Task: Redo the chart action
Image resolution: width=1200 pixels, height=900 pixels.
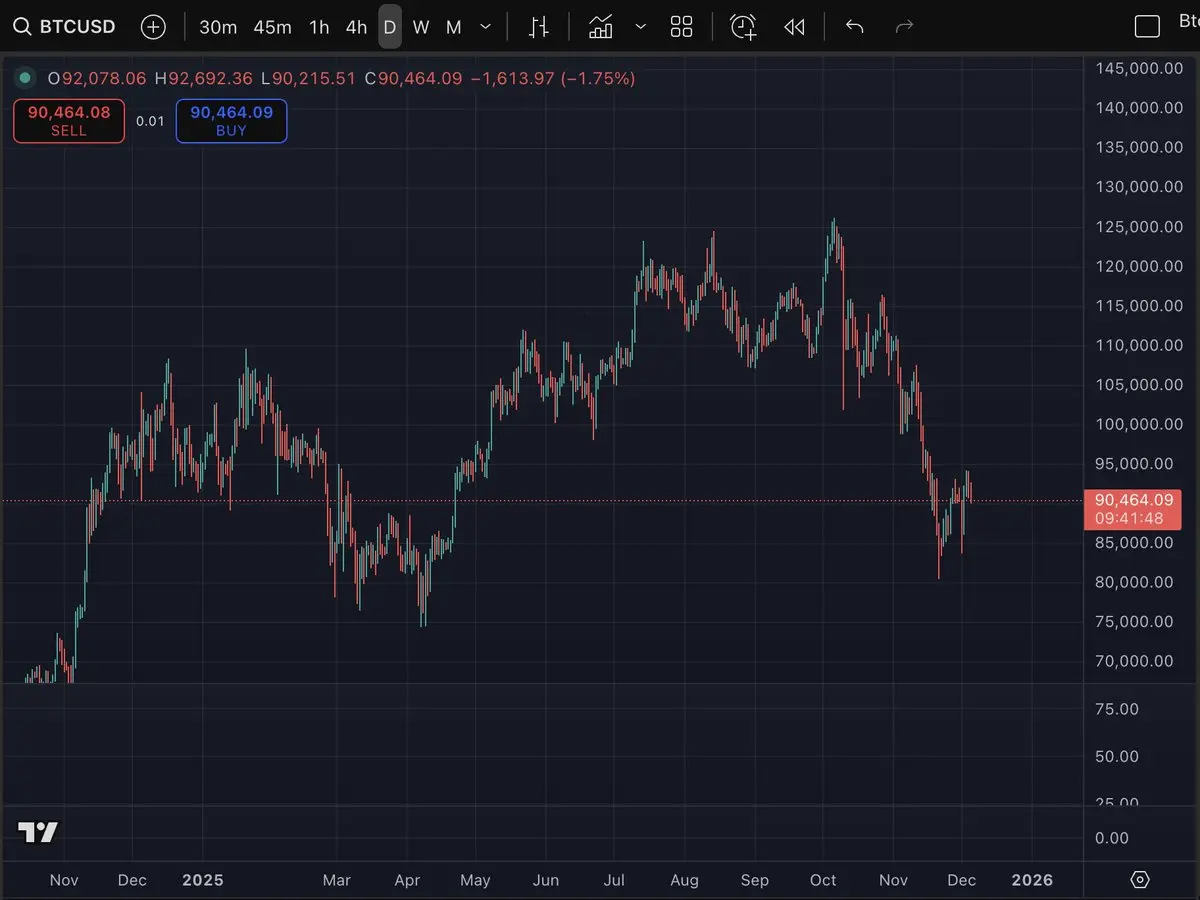Action: point(904,27)
